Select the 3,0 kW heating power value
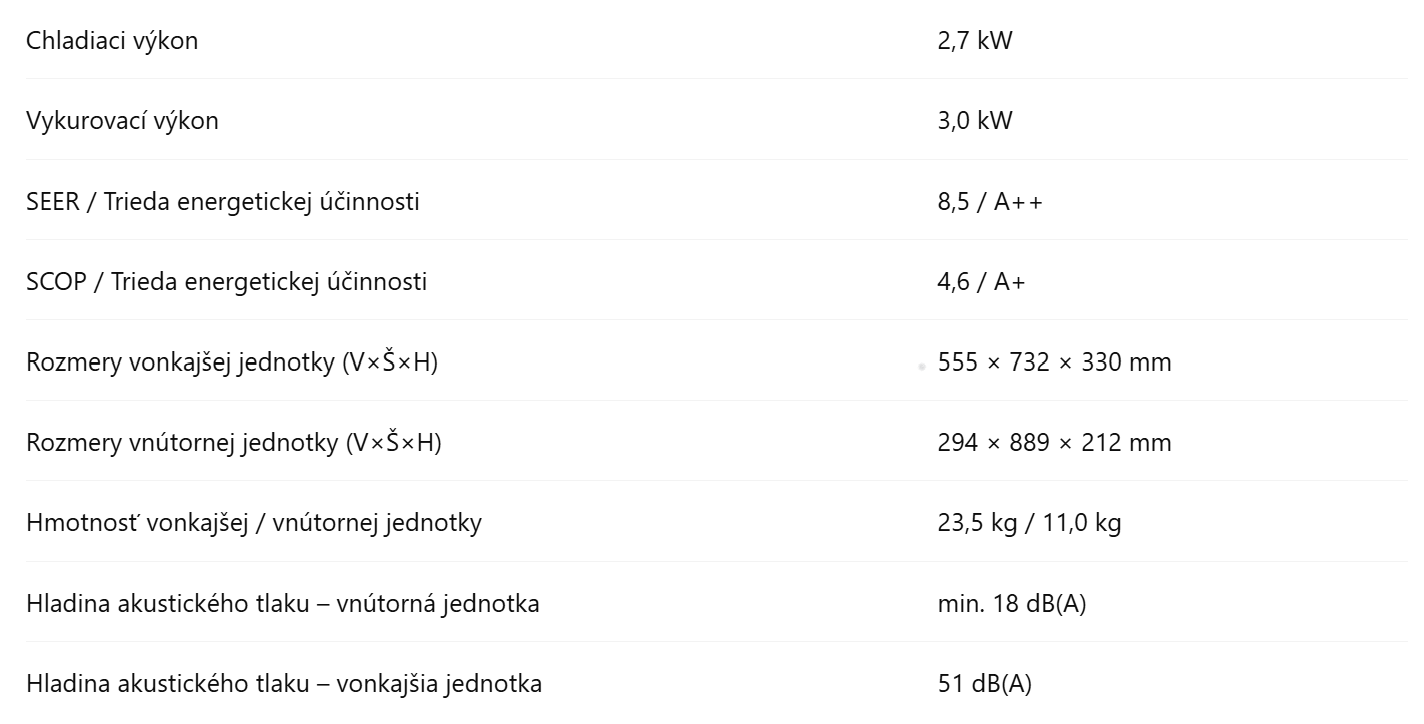Viewport: 1424px width, 724px height. click(975, 121)
